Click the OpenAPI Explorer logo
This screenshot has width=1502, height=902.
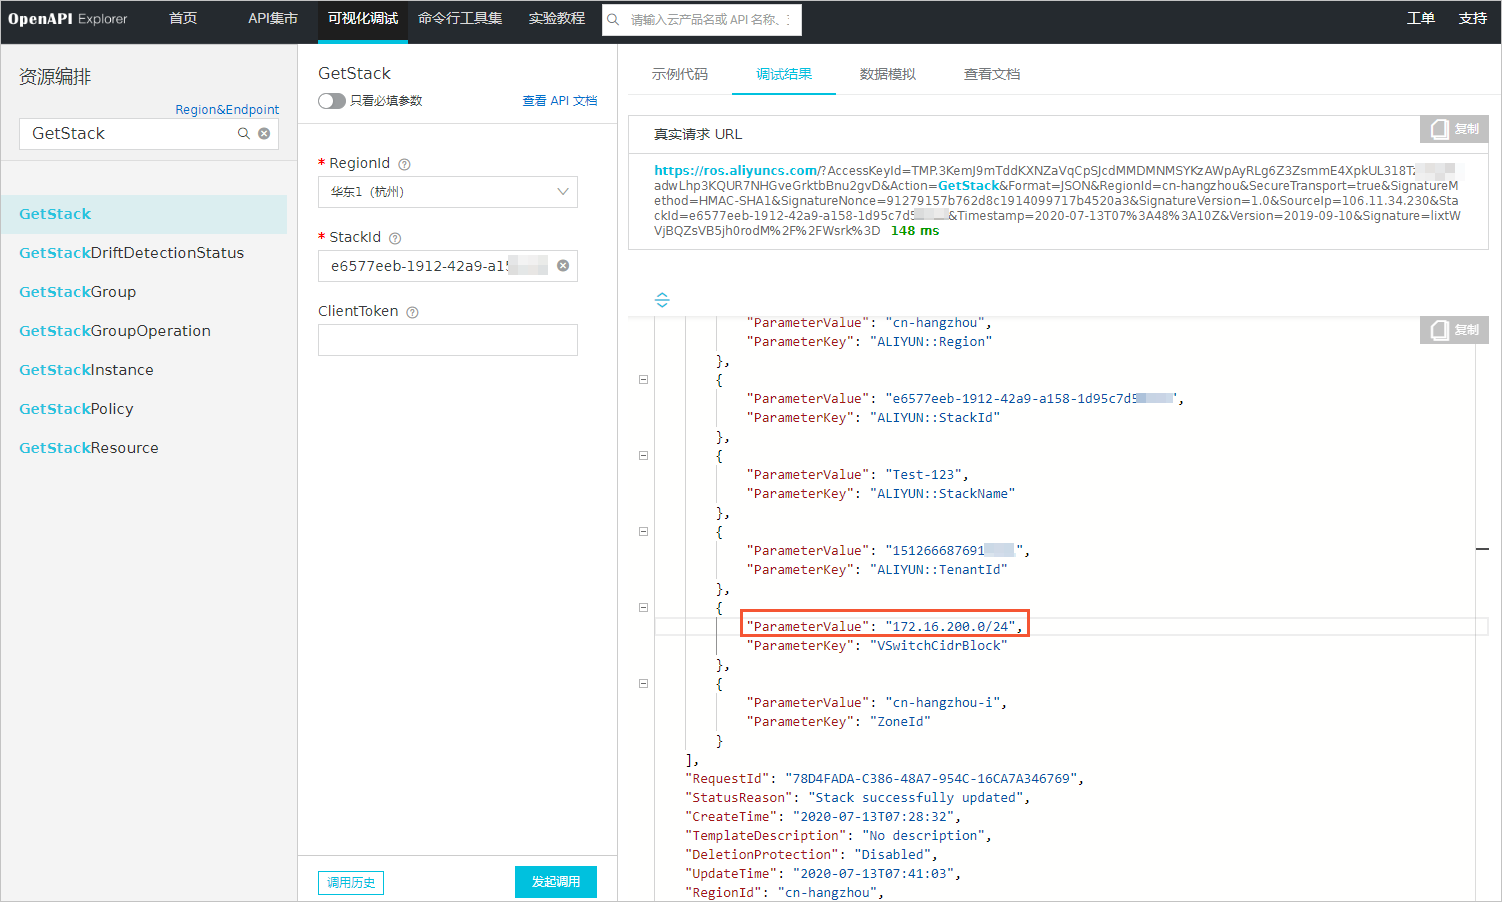(68, 19)
